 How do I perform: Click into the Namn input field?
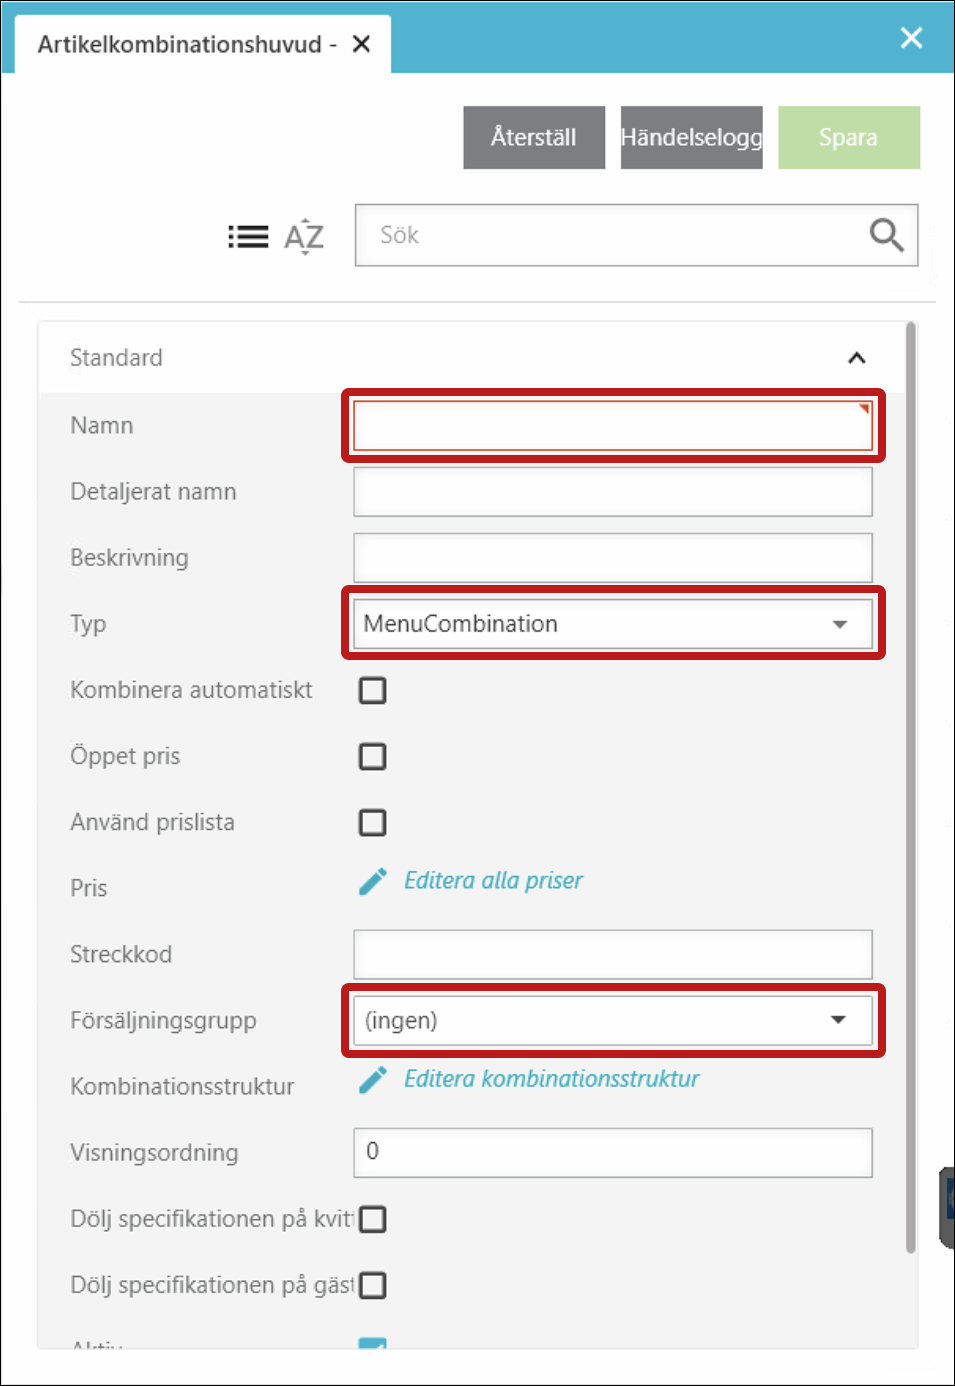610,426
